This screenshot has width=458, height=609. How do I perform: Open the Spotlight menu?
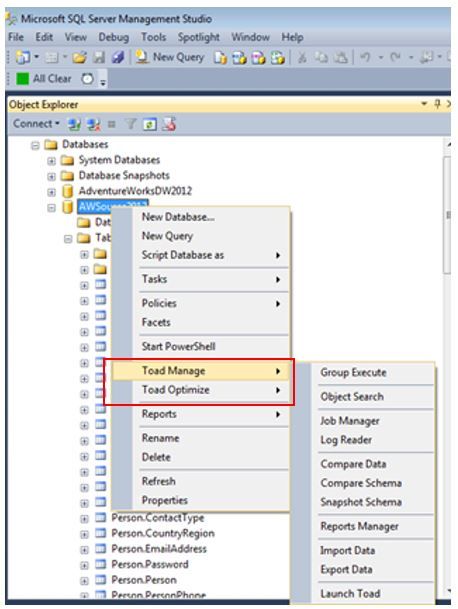tap(199, 37)
